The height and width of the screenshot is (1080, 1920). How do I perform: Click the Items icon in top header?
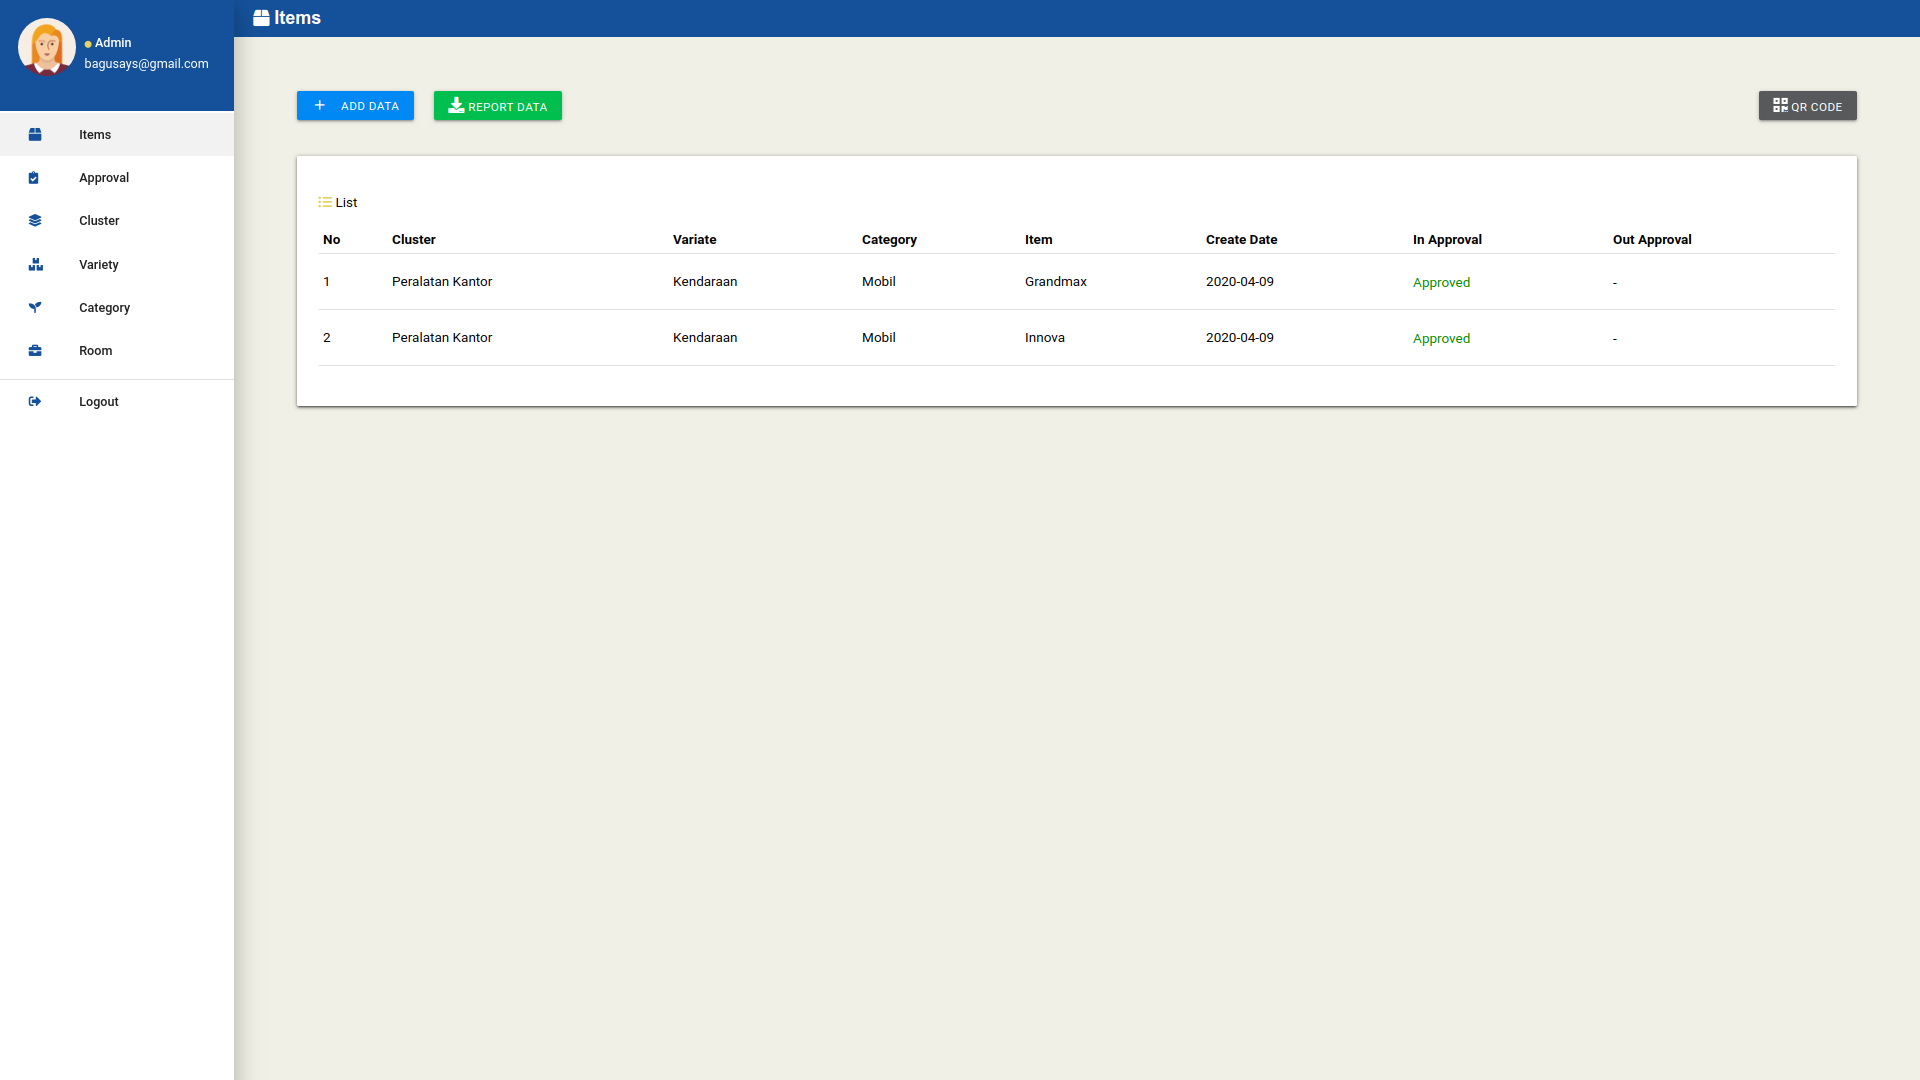[261, 18]
